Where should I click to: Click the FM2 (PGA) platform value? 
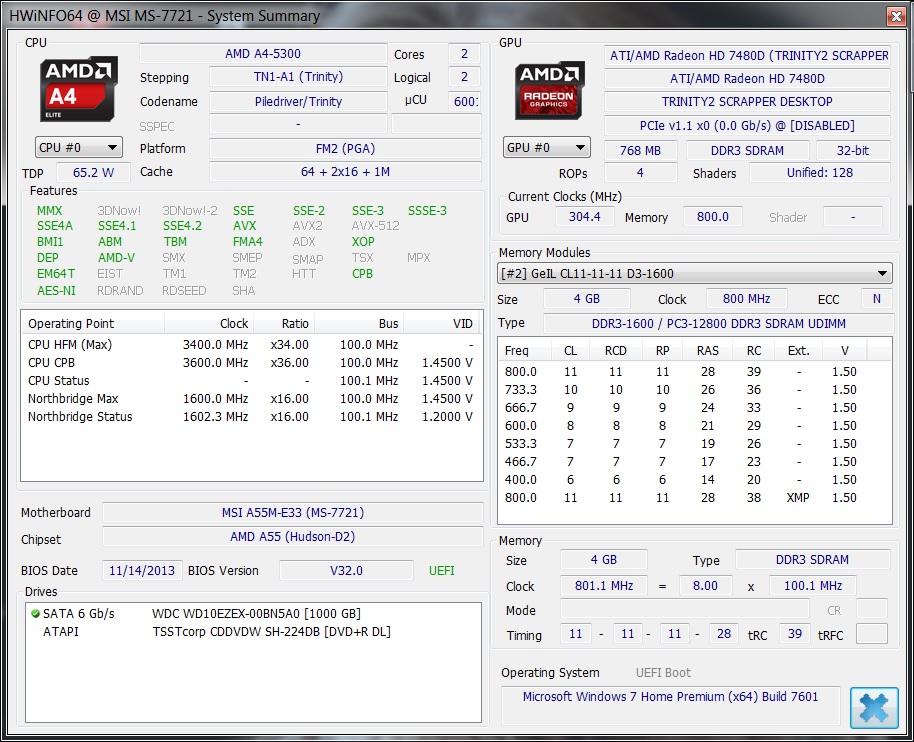click(x=345, y=149)
